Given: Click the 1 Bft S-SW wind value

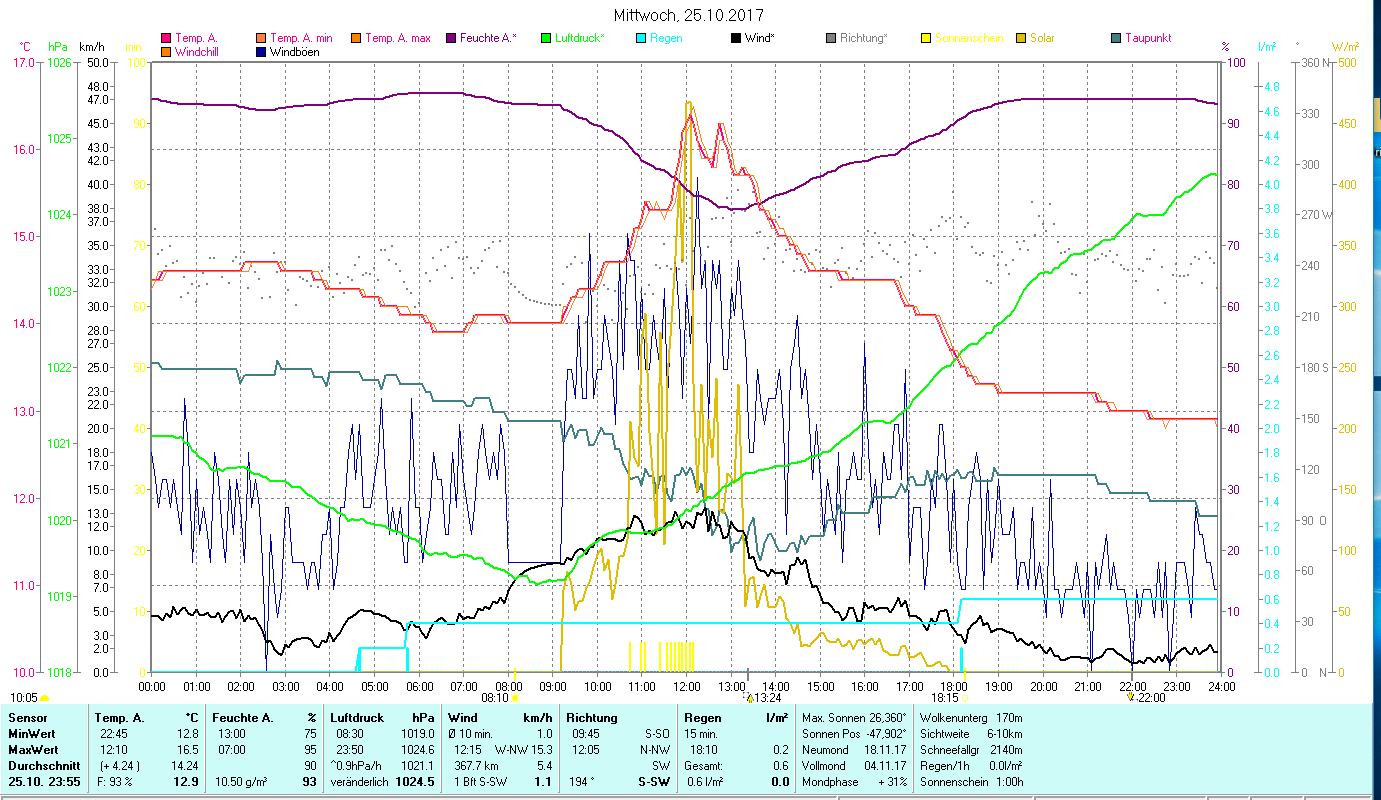Looking at the screenshot, I should 481,782.
